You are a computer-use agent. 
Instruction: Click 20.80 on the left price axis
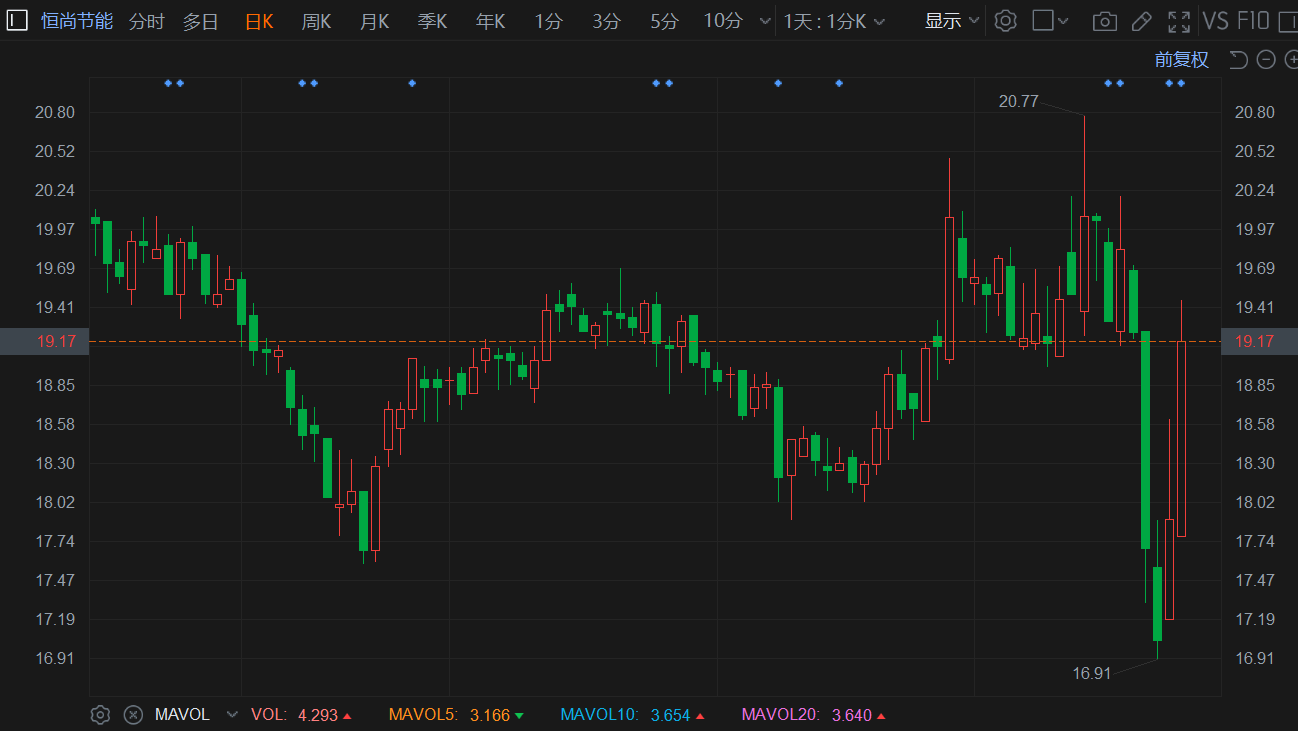pos(55,112)
